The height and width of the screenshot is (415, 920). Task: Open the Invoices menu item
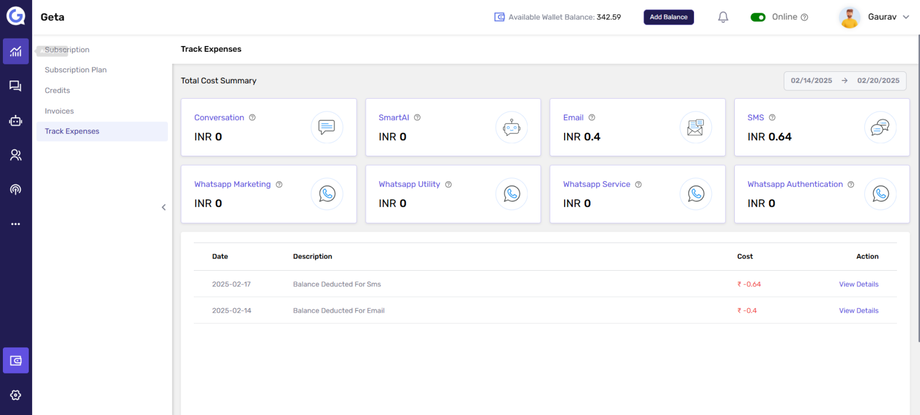(x=59, y=111)
